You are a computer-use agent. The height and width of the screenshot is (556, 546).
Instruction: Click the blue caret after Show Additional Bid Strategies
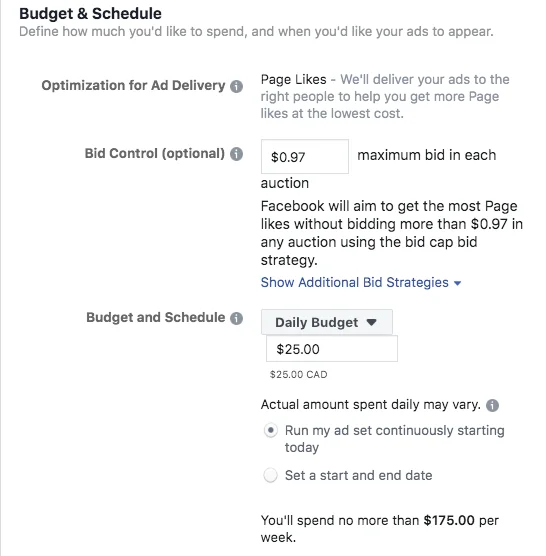[457, 283]
